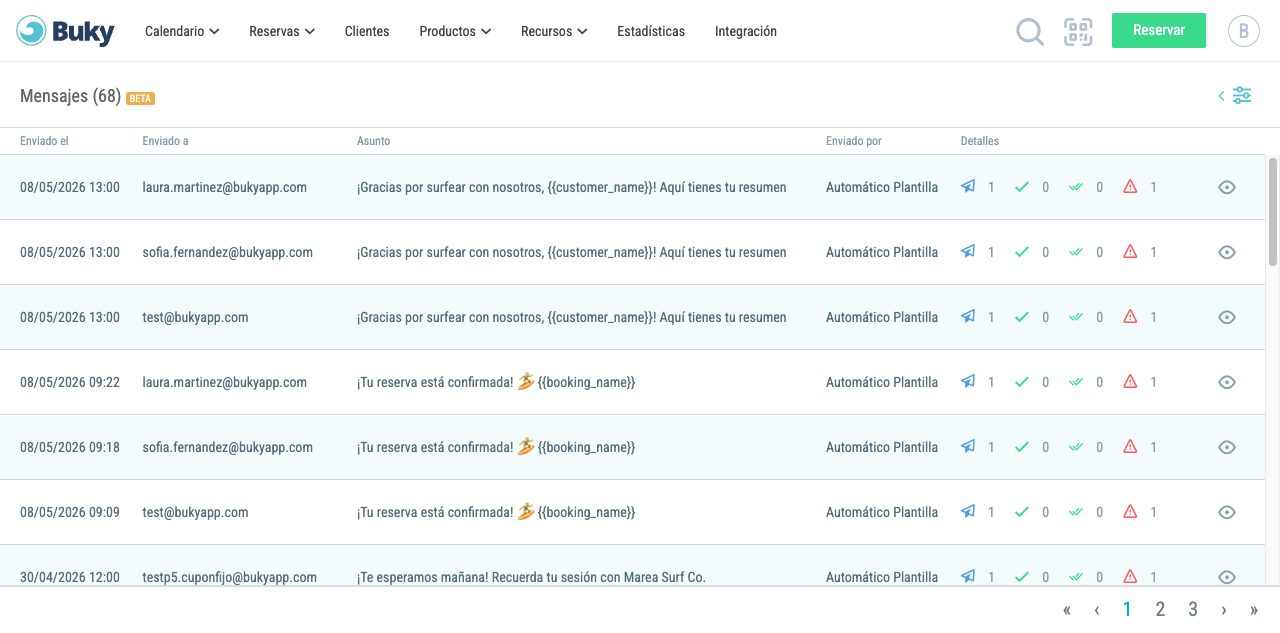
Task: Click error warning icon in 09:18 sofia.fernandez row
Action: coord(1130,446)
